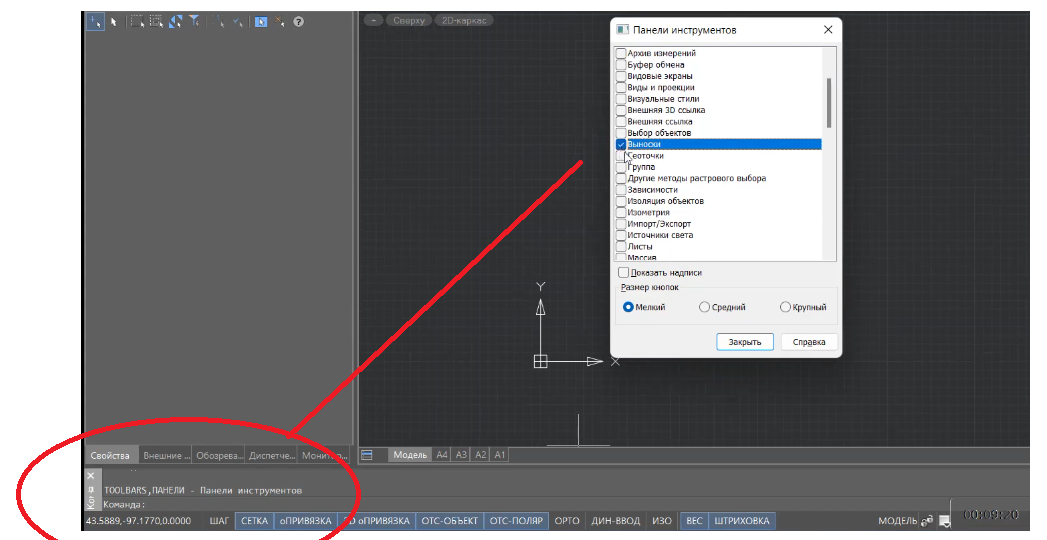Open the Диспетче... panel tab
The height and width of the screenshot is (540, 1047).
[272, 455]
